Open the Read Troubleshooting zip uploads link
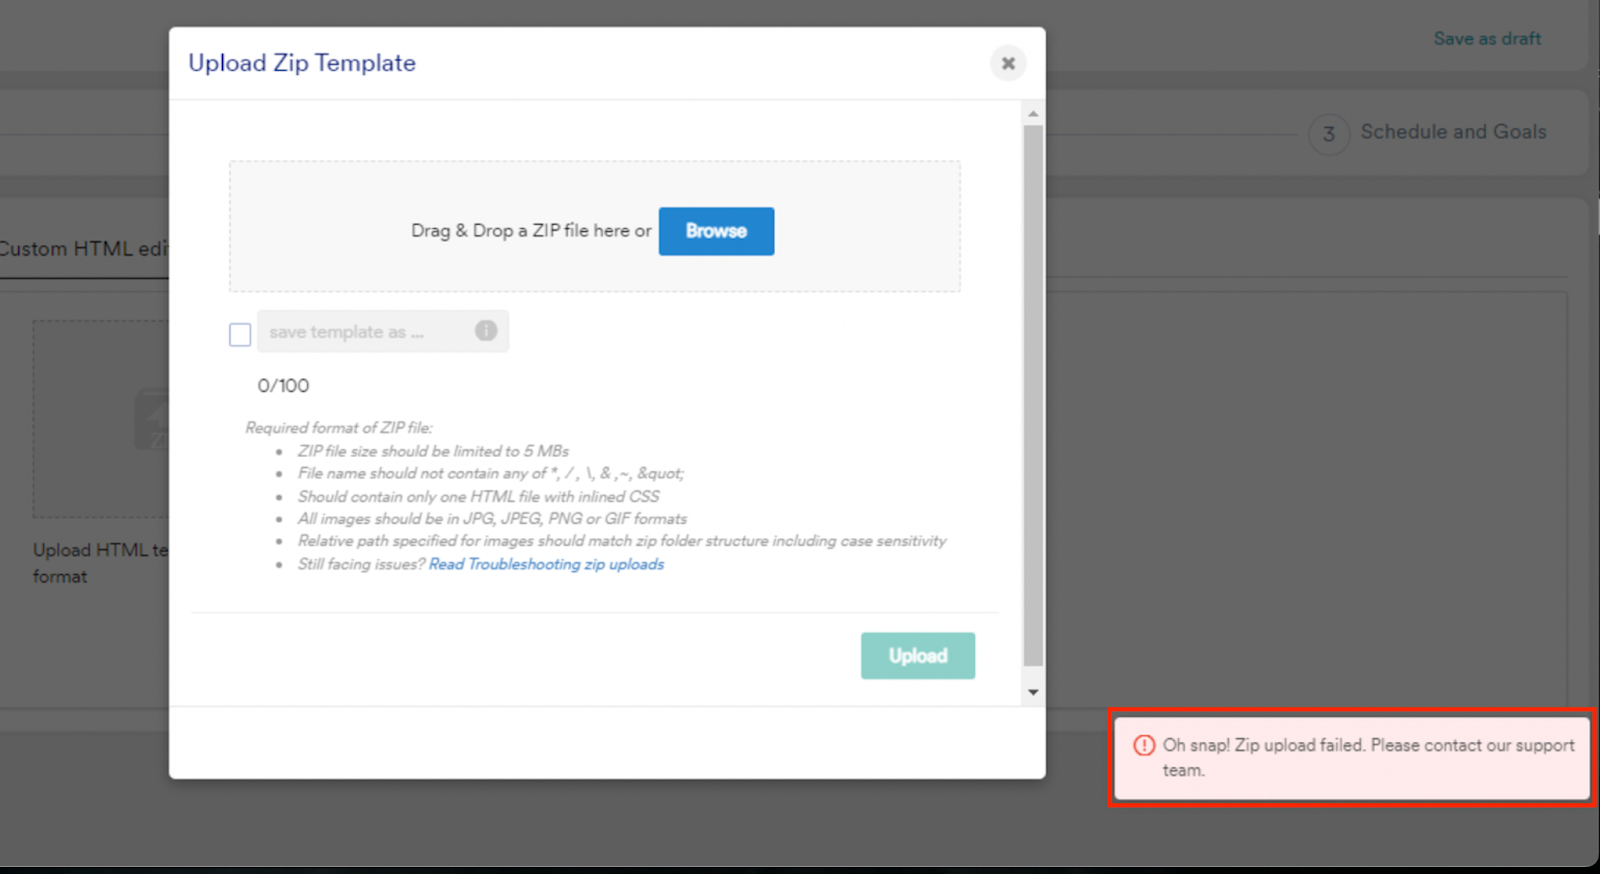The image size is (1600, 874). coord(546,564)
